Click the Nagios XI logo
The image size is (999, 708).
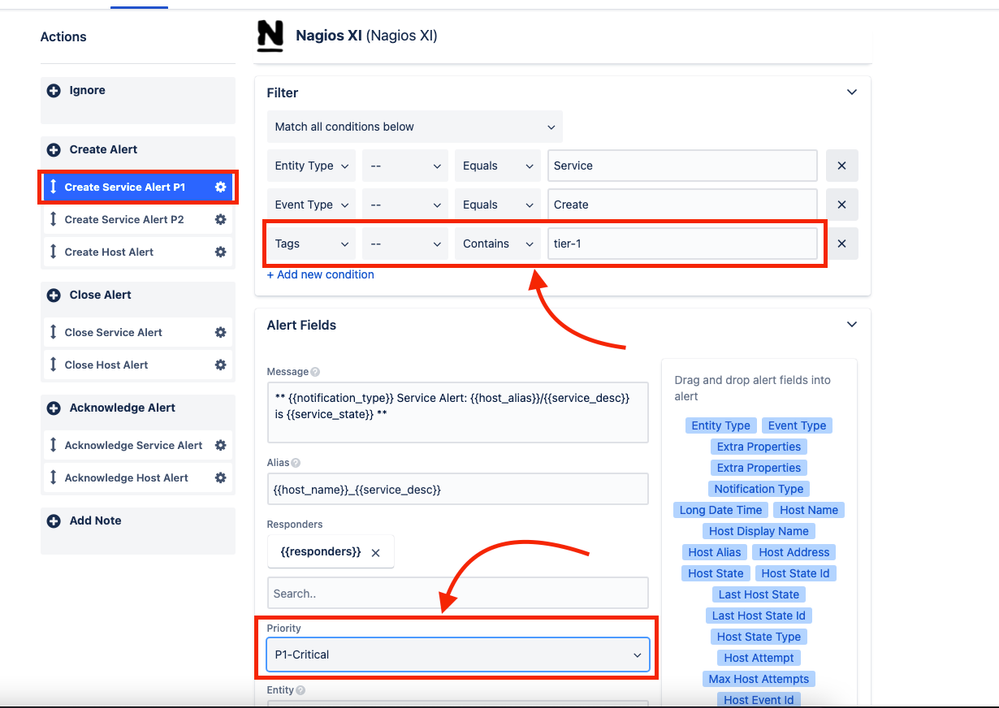[x=270, y=36]
